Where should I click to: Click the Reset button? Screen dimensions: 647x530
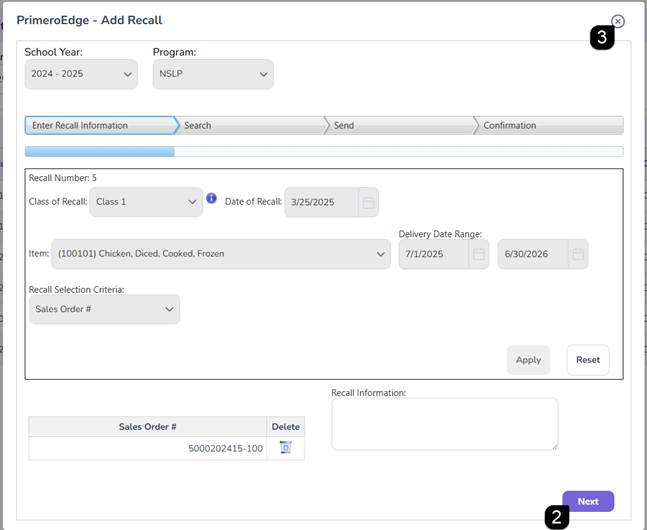click(x=588, y=360)
